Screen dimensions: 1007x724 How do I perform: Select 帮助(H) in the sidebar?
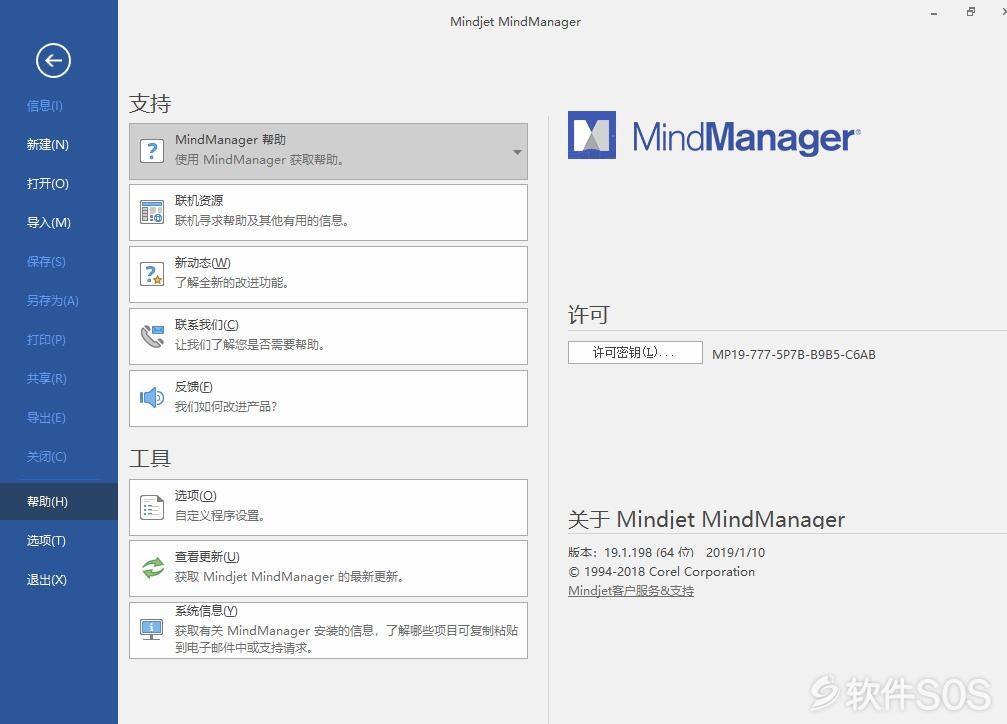[x=59, y=502]
